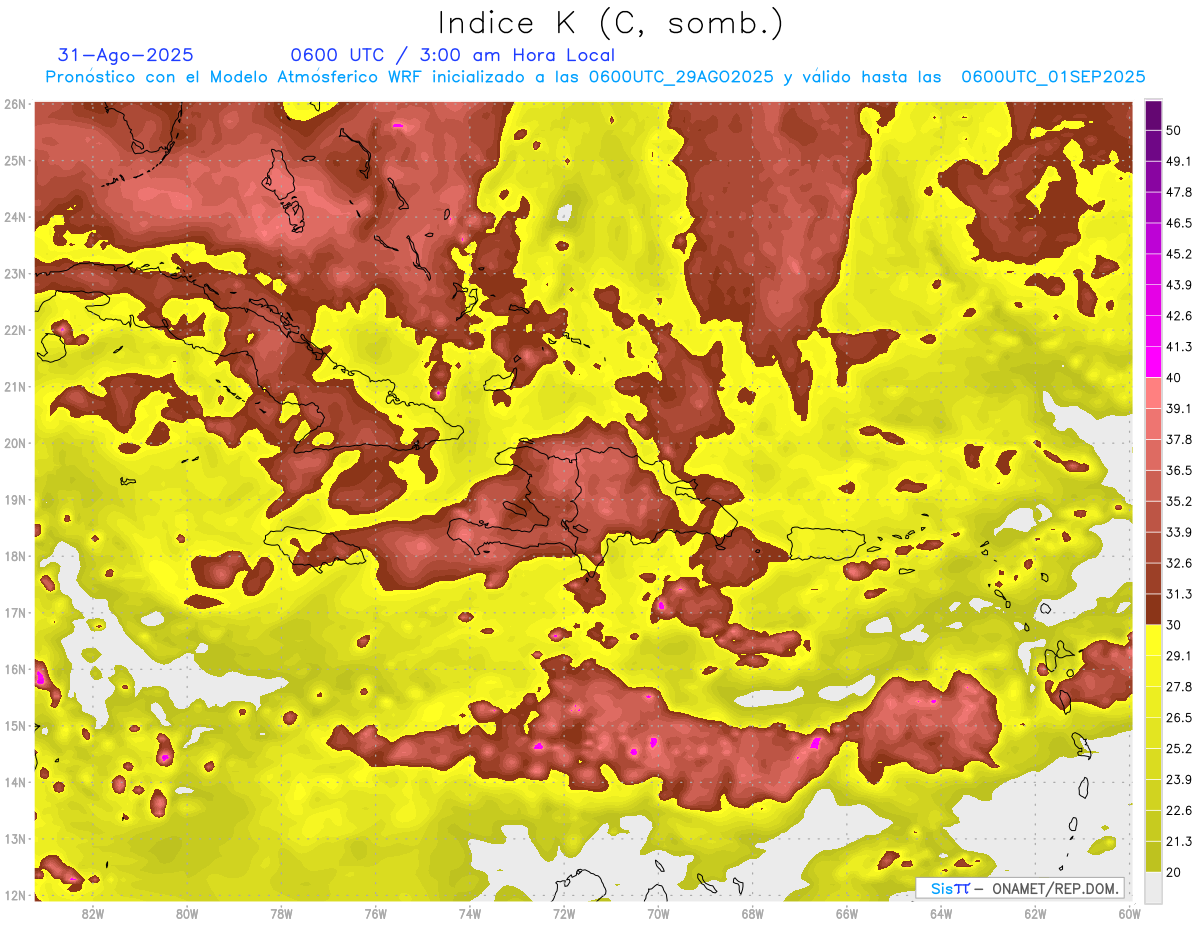Viewport: 1200px width, 927px height.
Task: Click the 60W longitude label
Action: (x=1129, y=913)
